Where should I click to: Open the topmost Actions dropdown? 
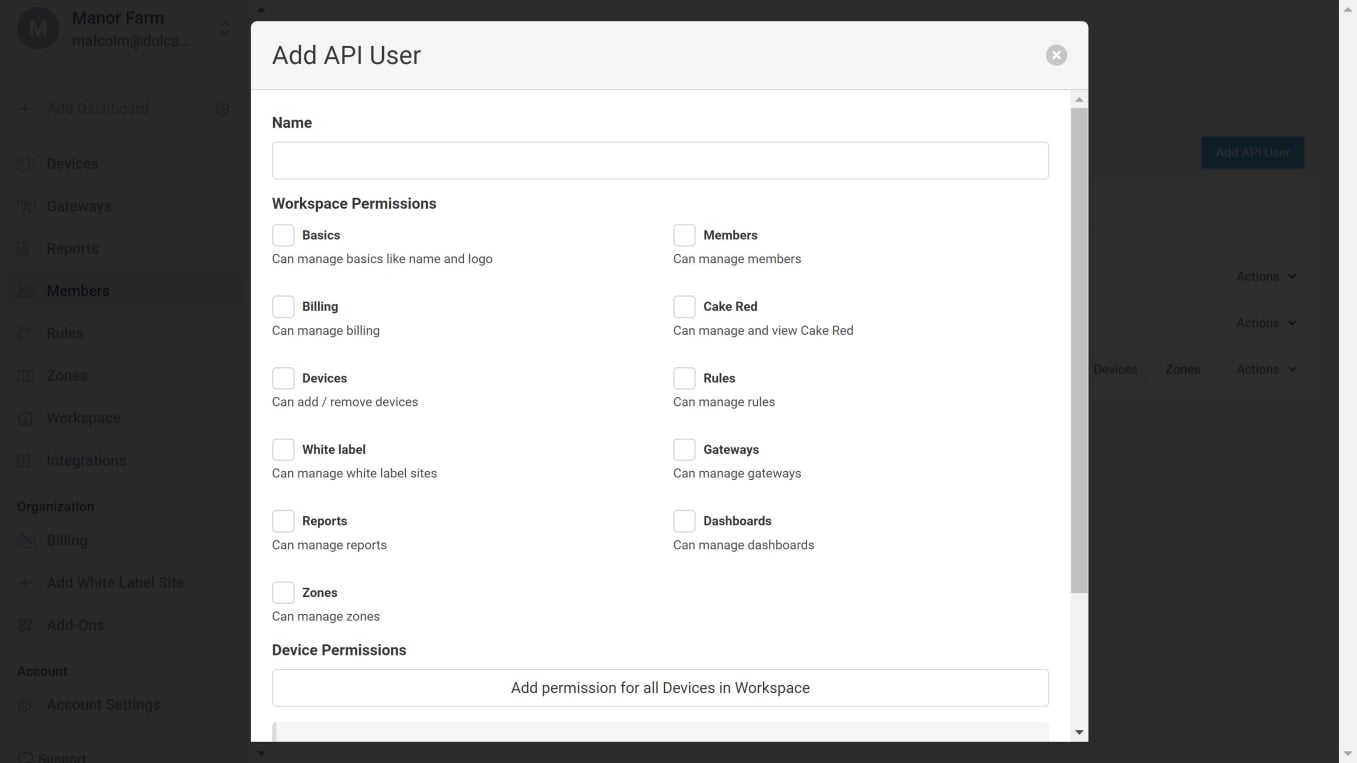tap(1265, 276)
